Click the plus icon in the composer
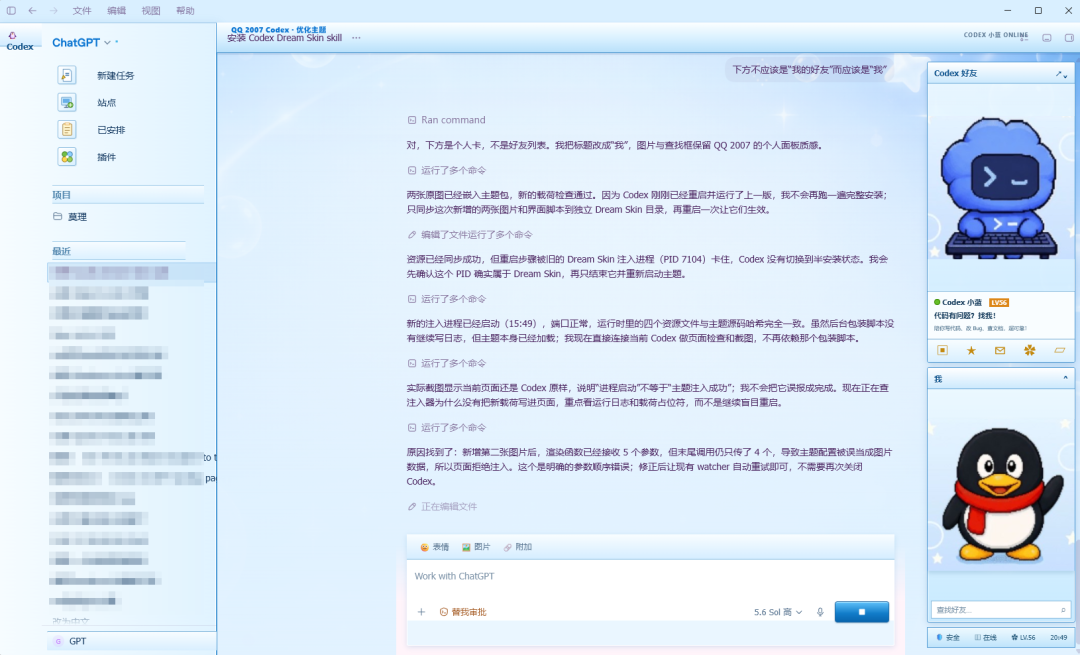The height and width of the screenshot is (655, 1080). pyautogui.click(x=422, y=612)
